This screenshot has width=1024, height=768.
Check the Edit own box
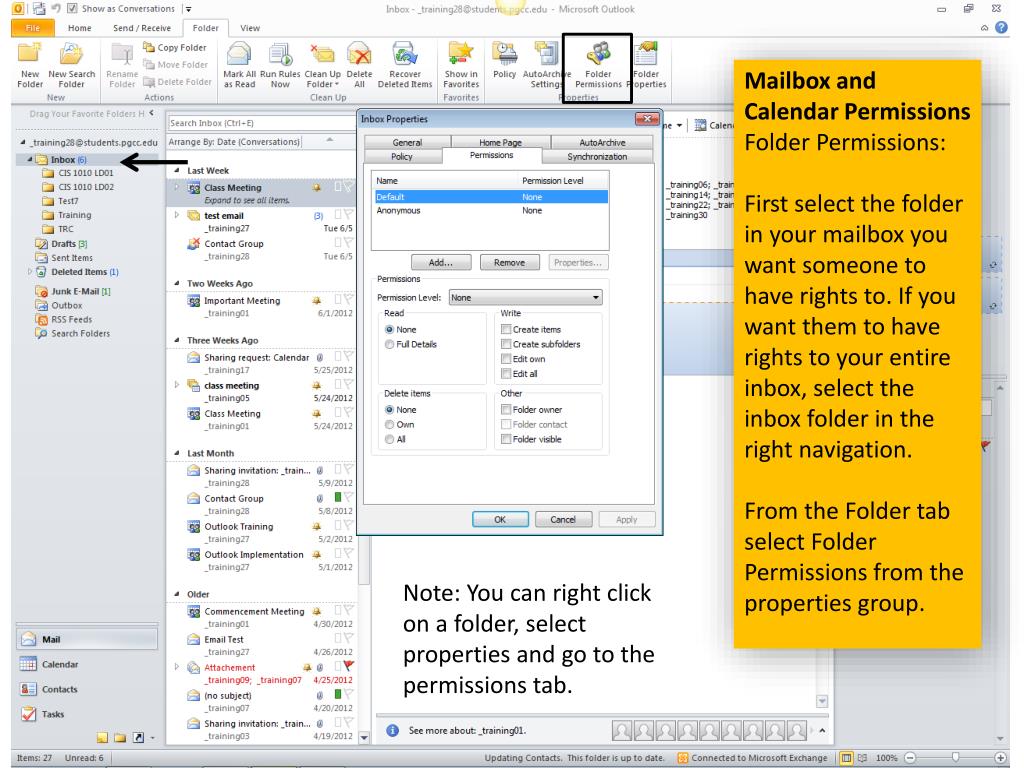(x=505, y=359)
